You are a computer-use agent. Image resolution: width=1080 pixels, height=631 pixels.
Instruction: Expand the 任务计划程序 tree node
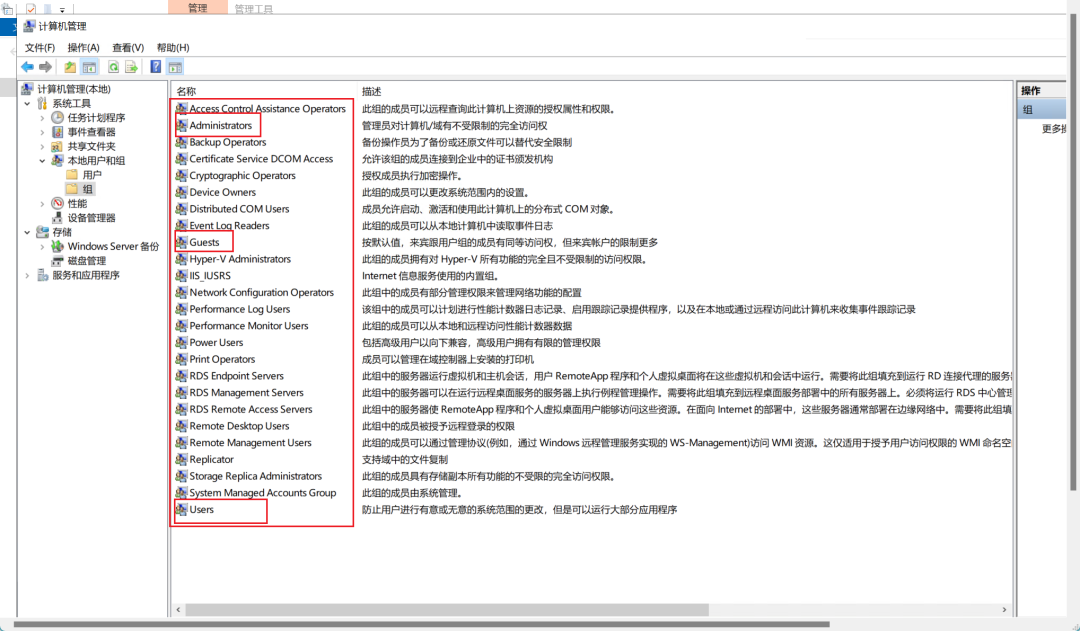pyautogui.click(x=42, y=118)
